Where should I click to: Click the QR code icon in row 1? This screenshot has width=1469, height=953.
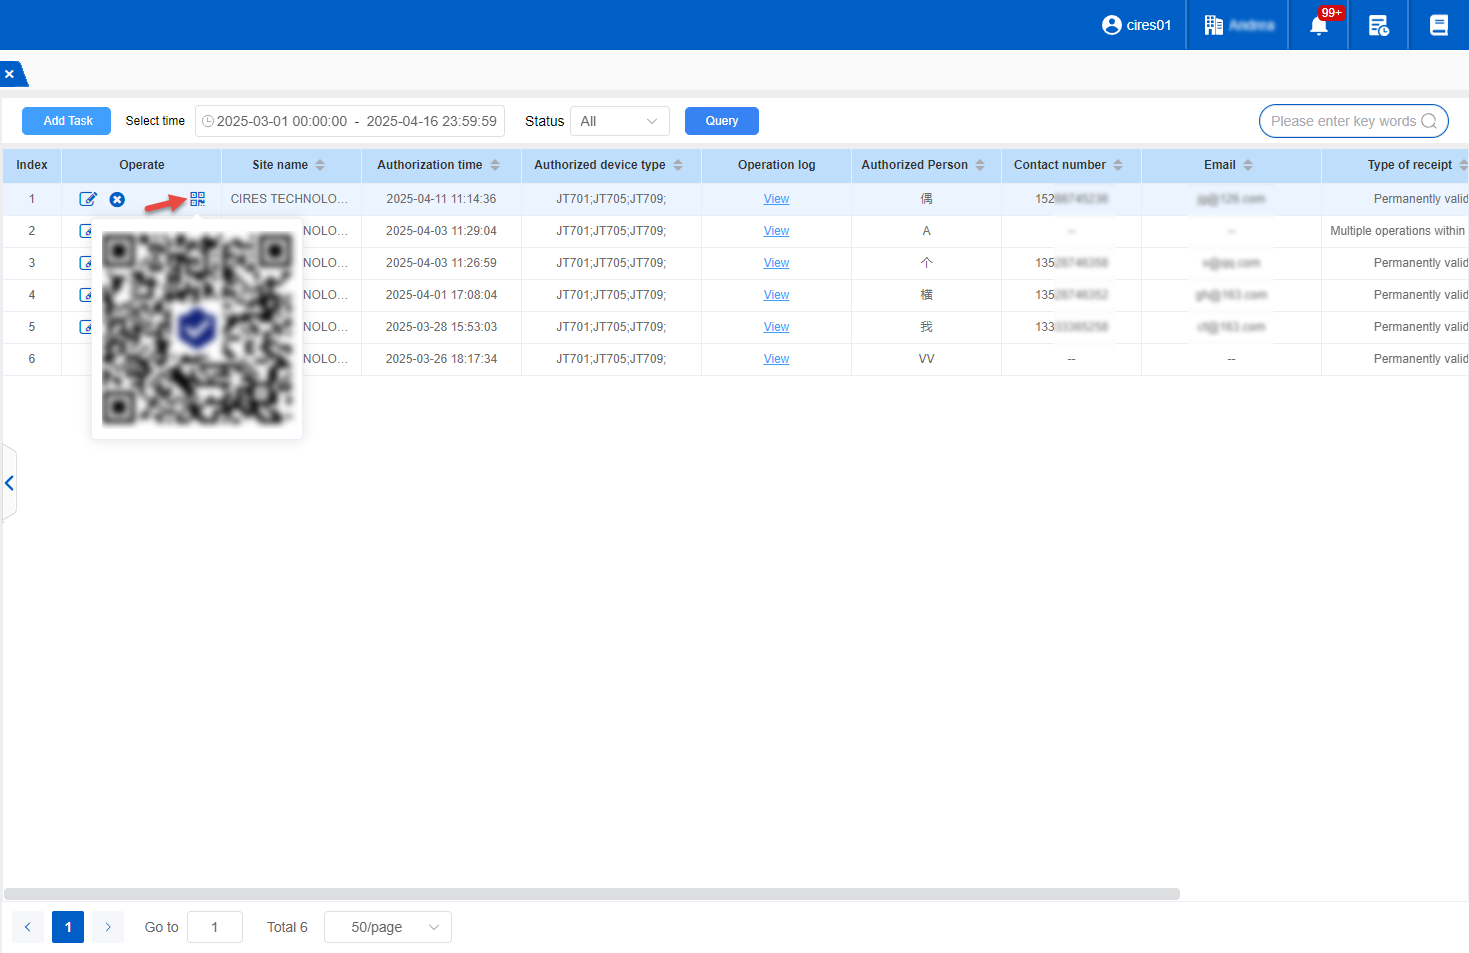(197, 199)
